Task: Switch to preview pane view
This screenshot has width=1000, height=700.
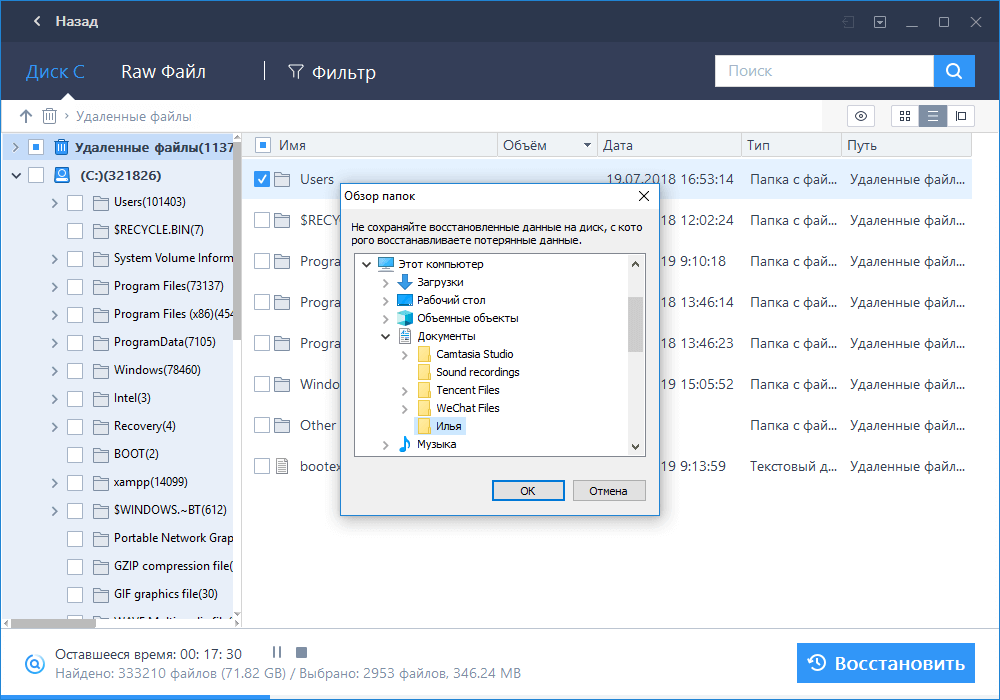Action: pyautogui.click(x=961, y=116)
